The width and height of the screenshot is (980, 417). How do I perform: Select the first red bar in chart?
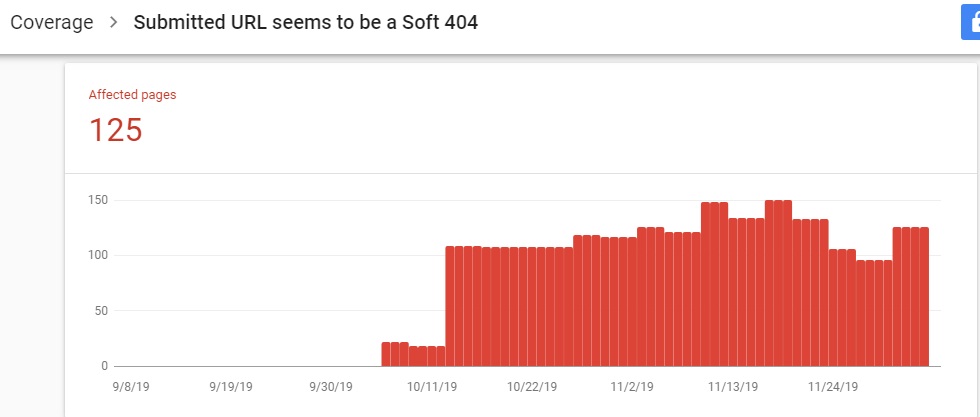[386, 354]
